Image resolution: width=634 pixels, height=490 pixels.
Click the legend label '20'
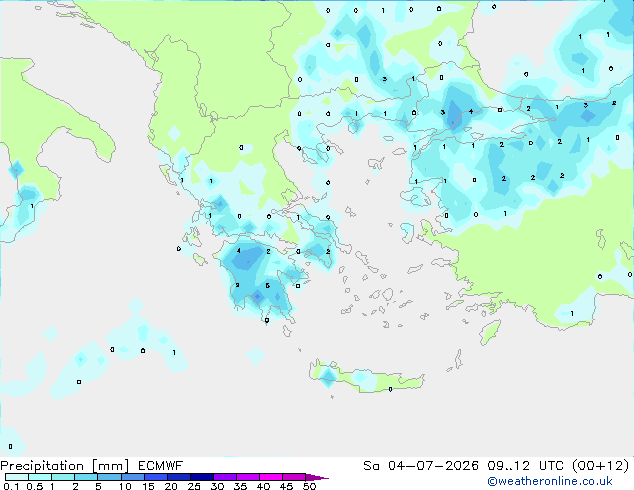[x=171, y=486]
